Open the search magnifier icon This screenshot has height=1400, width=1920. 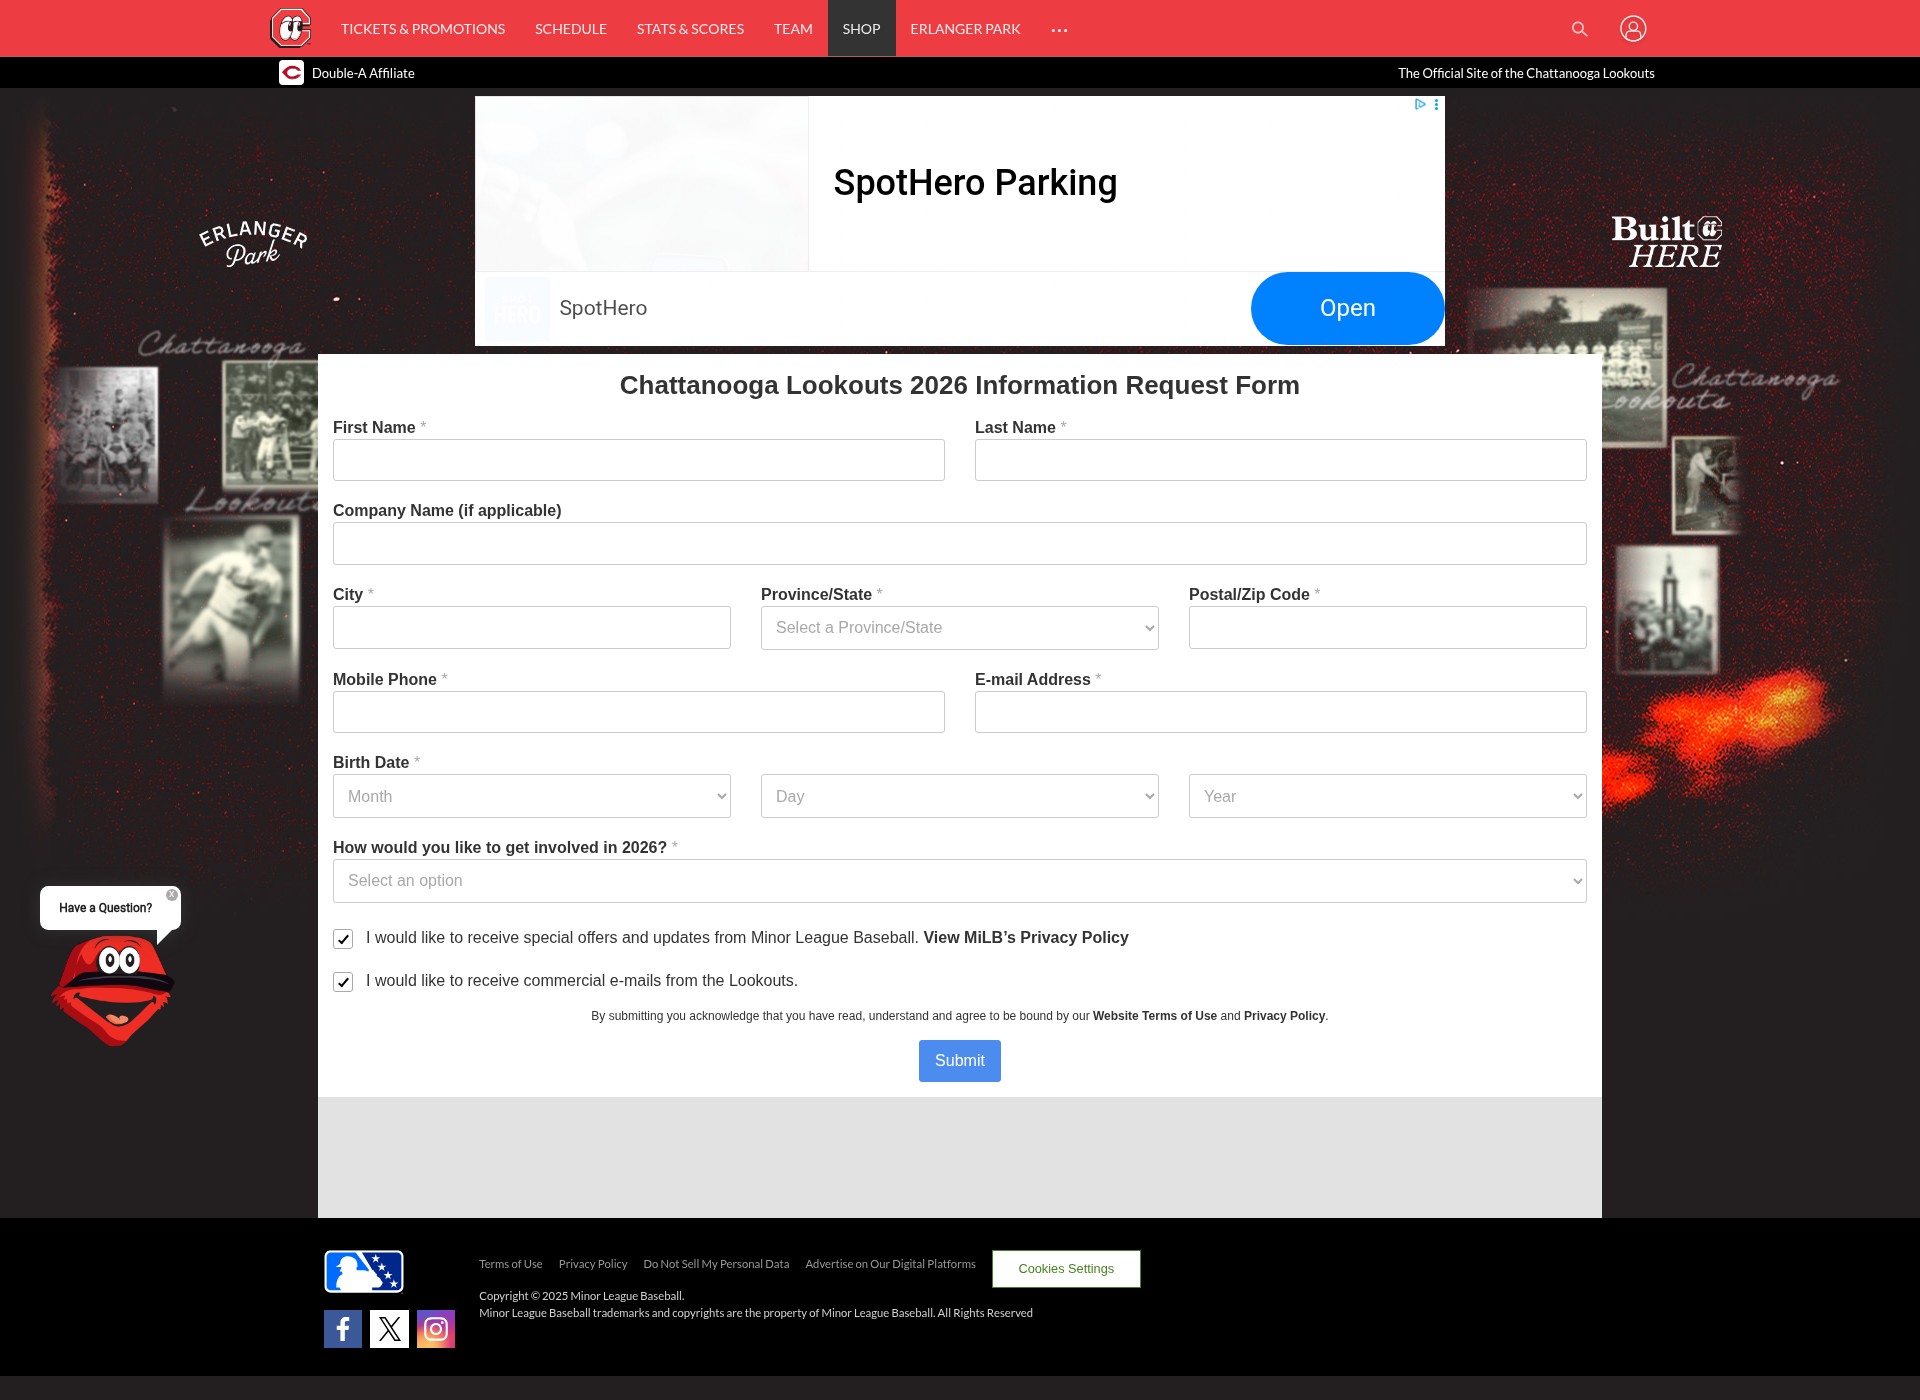click(1580, 29)
